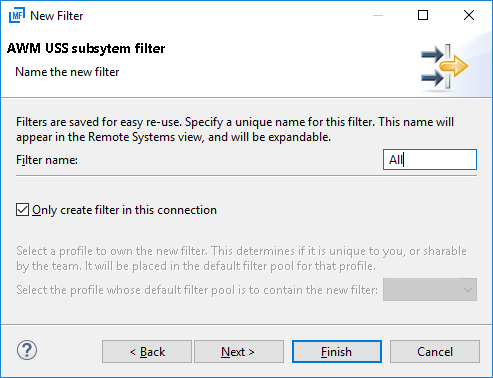The width and height of the screenshot is (493, 378).
Task: Click the MF application icon in title bar
Action: [x=17, y=15]
